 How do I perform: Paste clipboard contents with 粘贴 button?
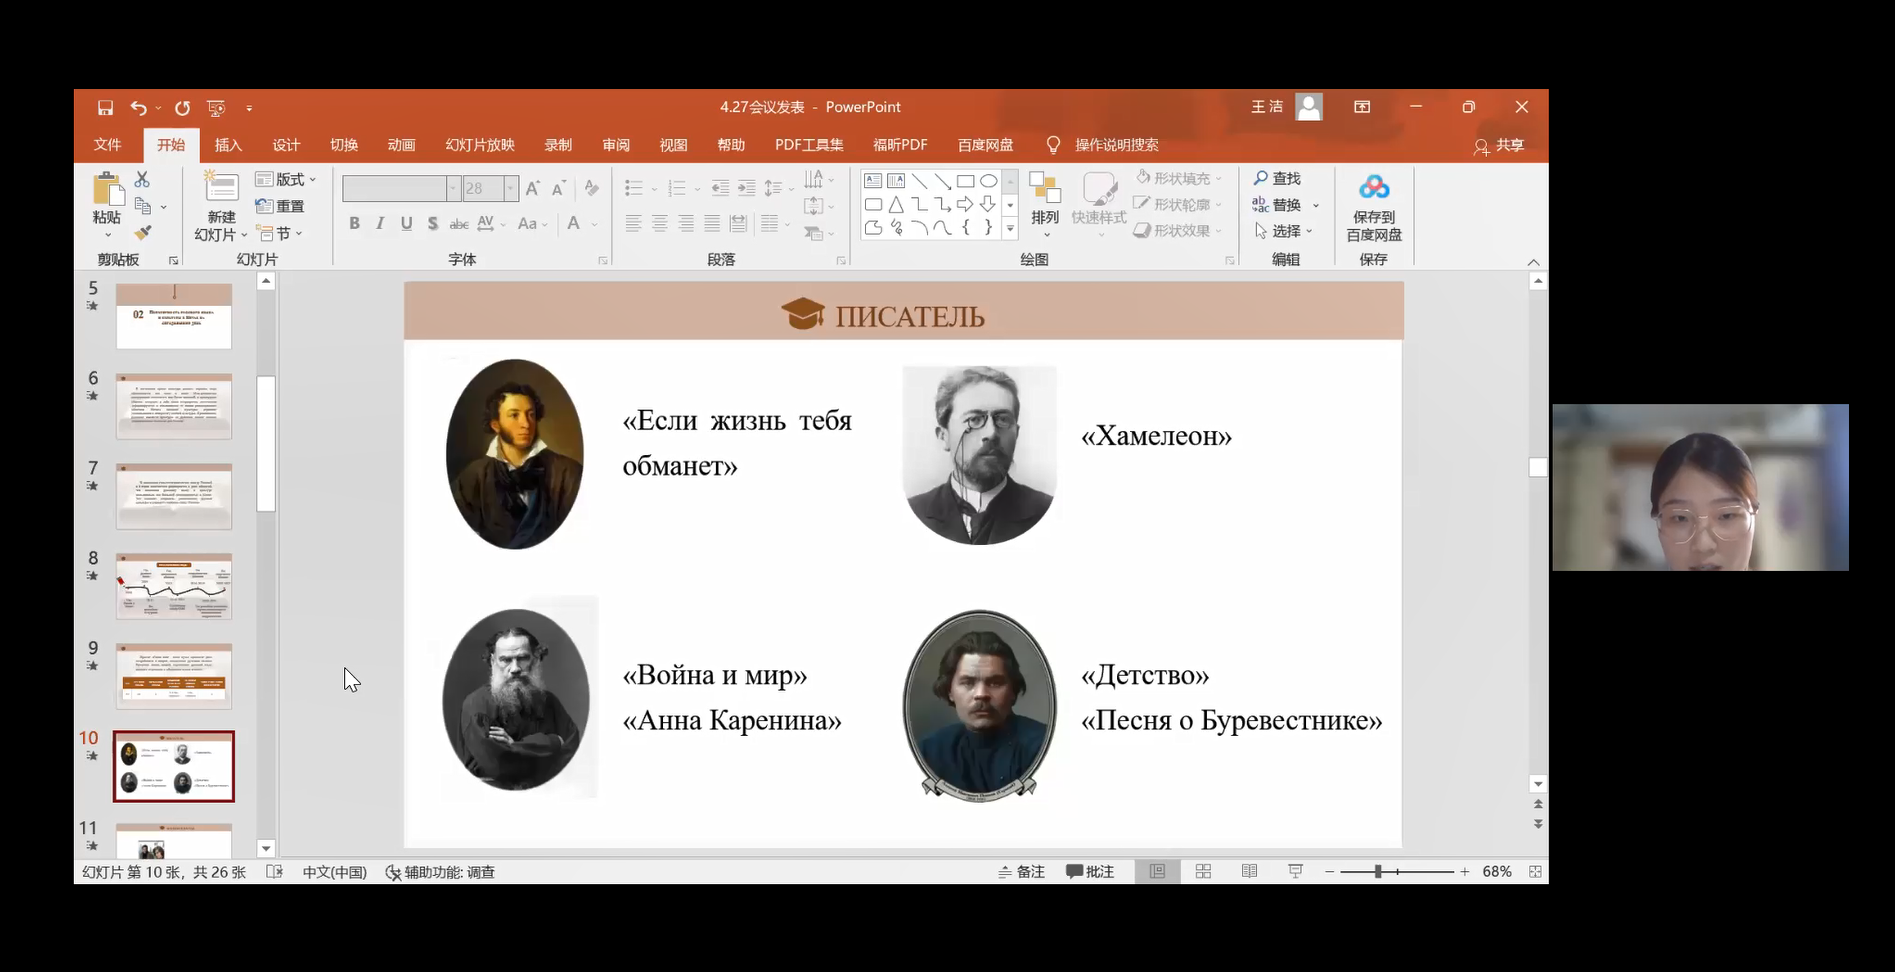click(107, 205)
